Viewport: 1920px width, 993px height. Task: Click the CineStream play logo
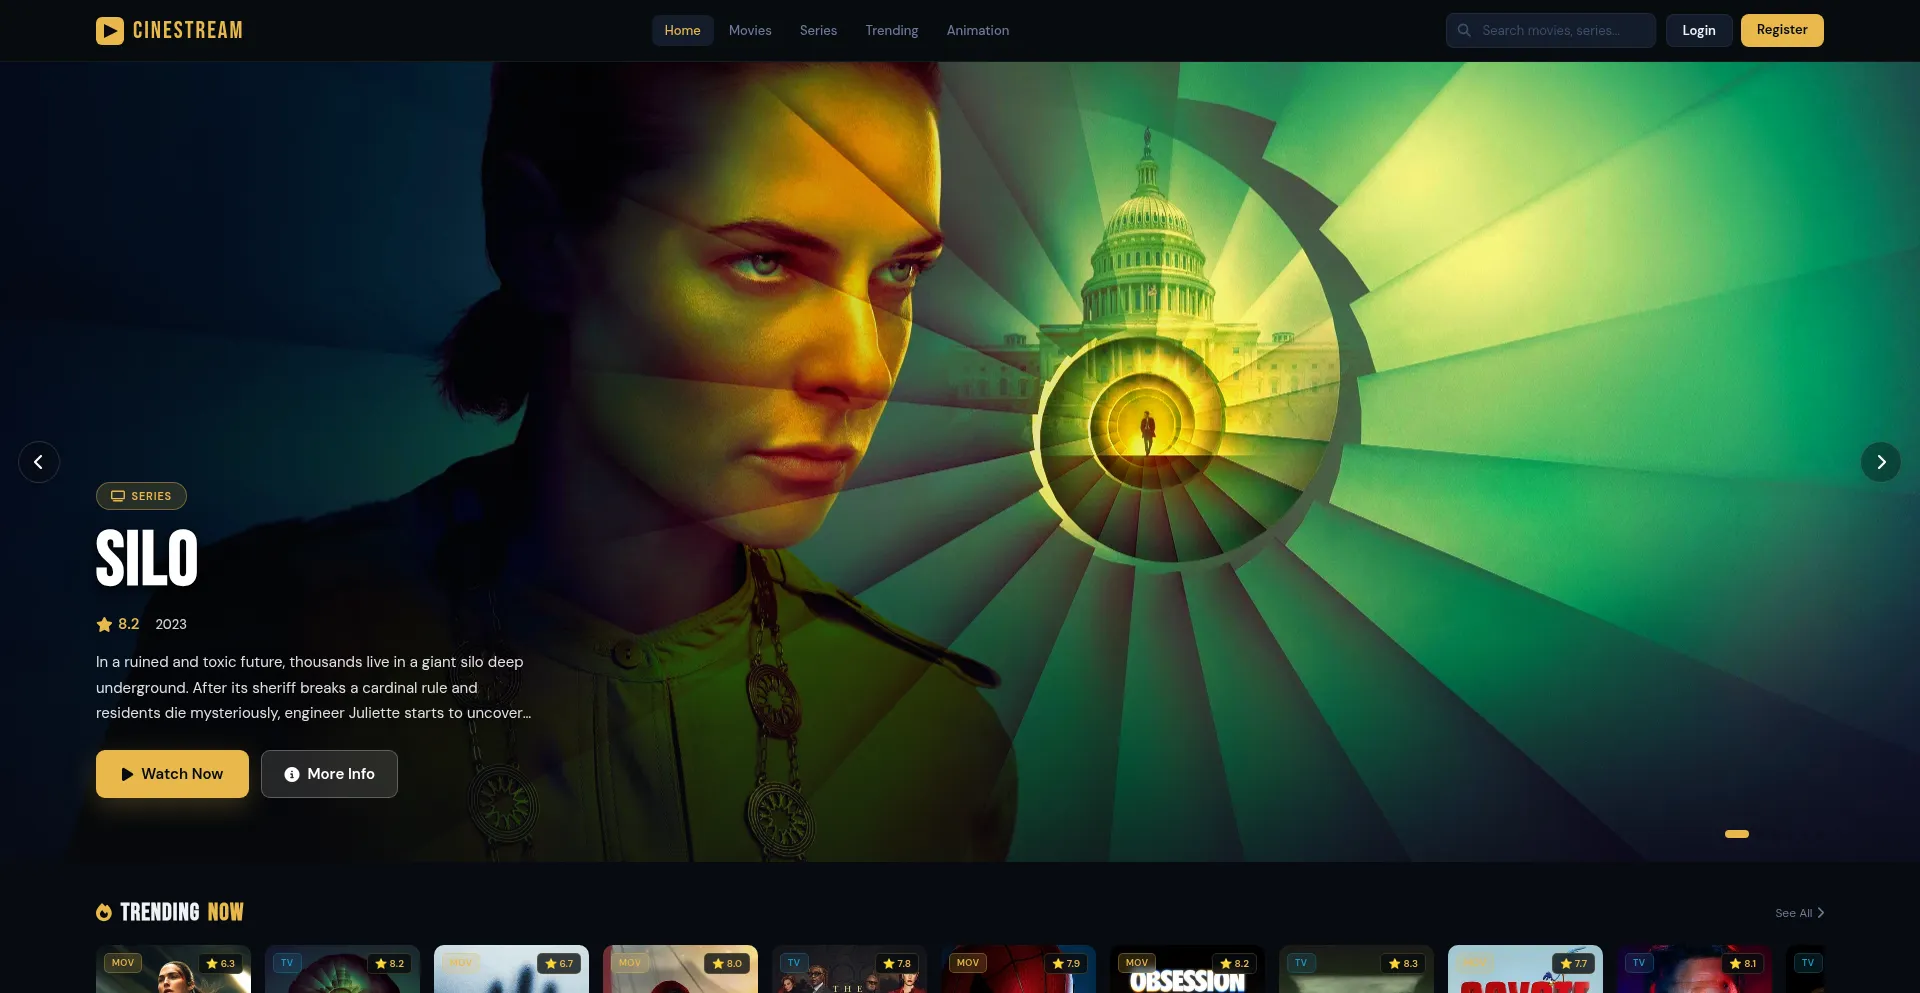click(x=169, y=31)
